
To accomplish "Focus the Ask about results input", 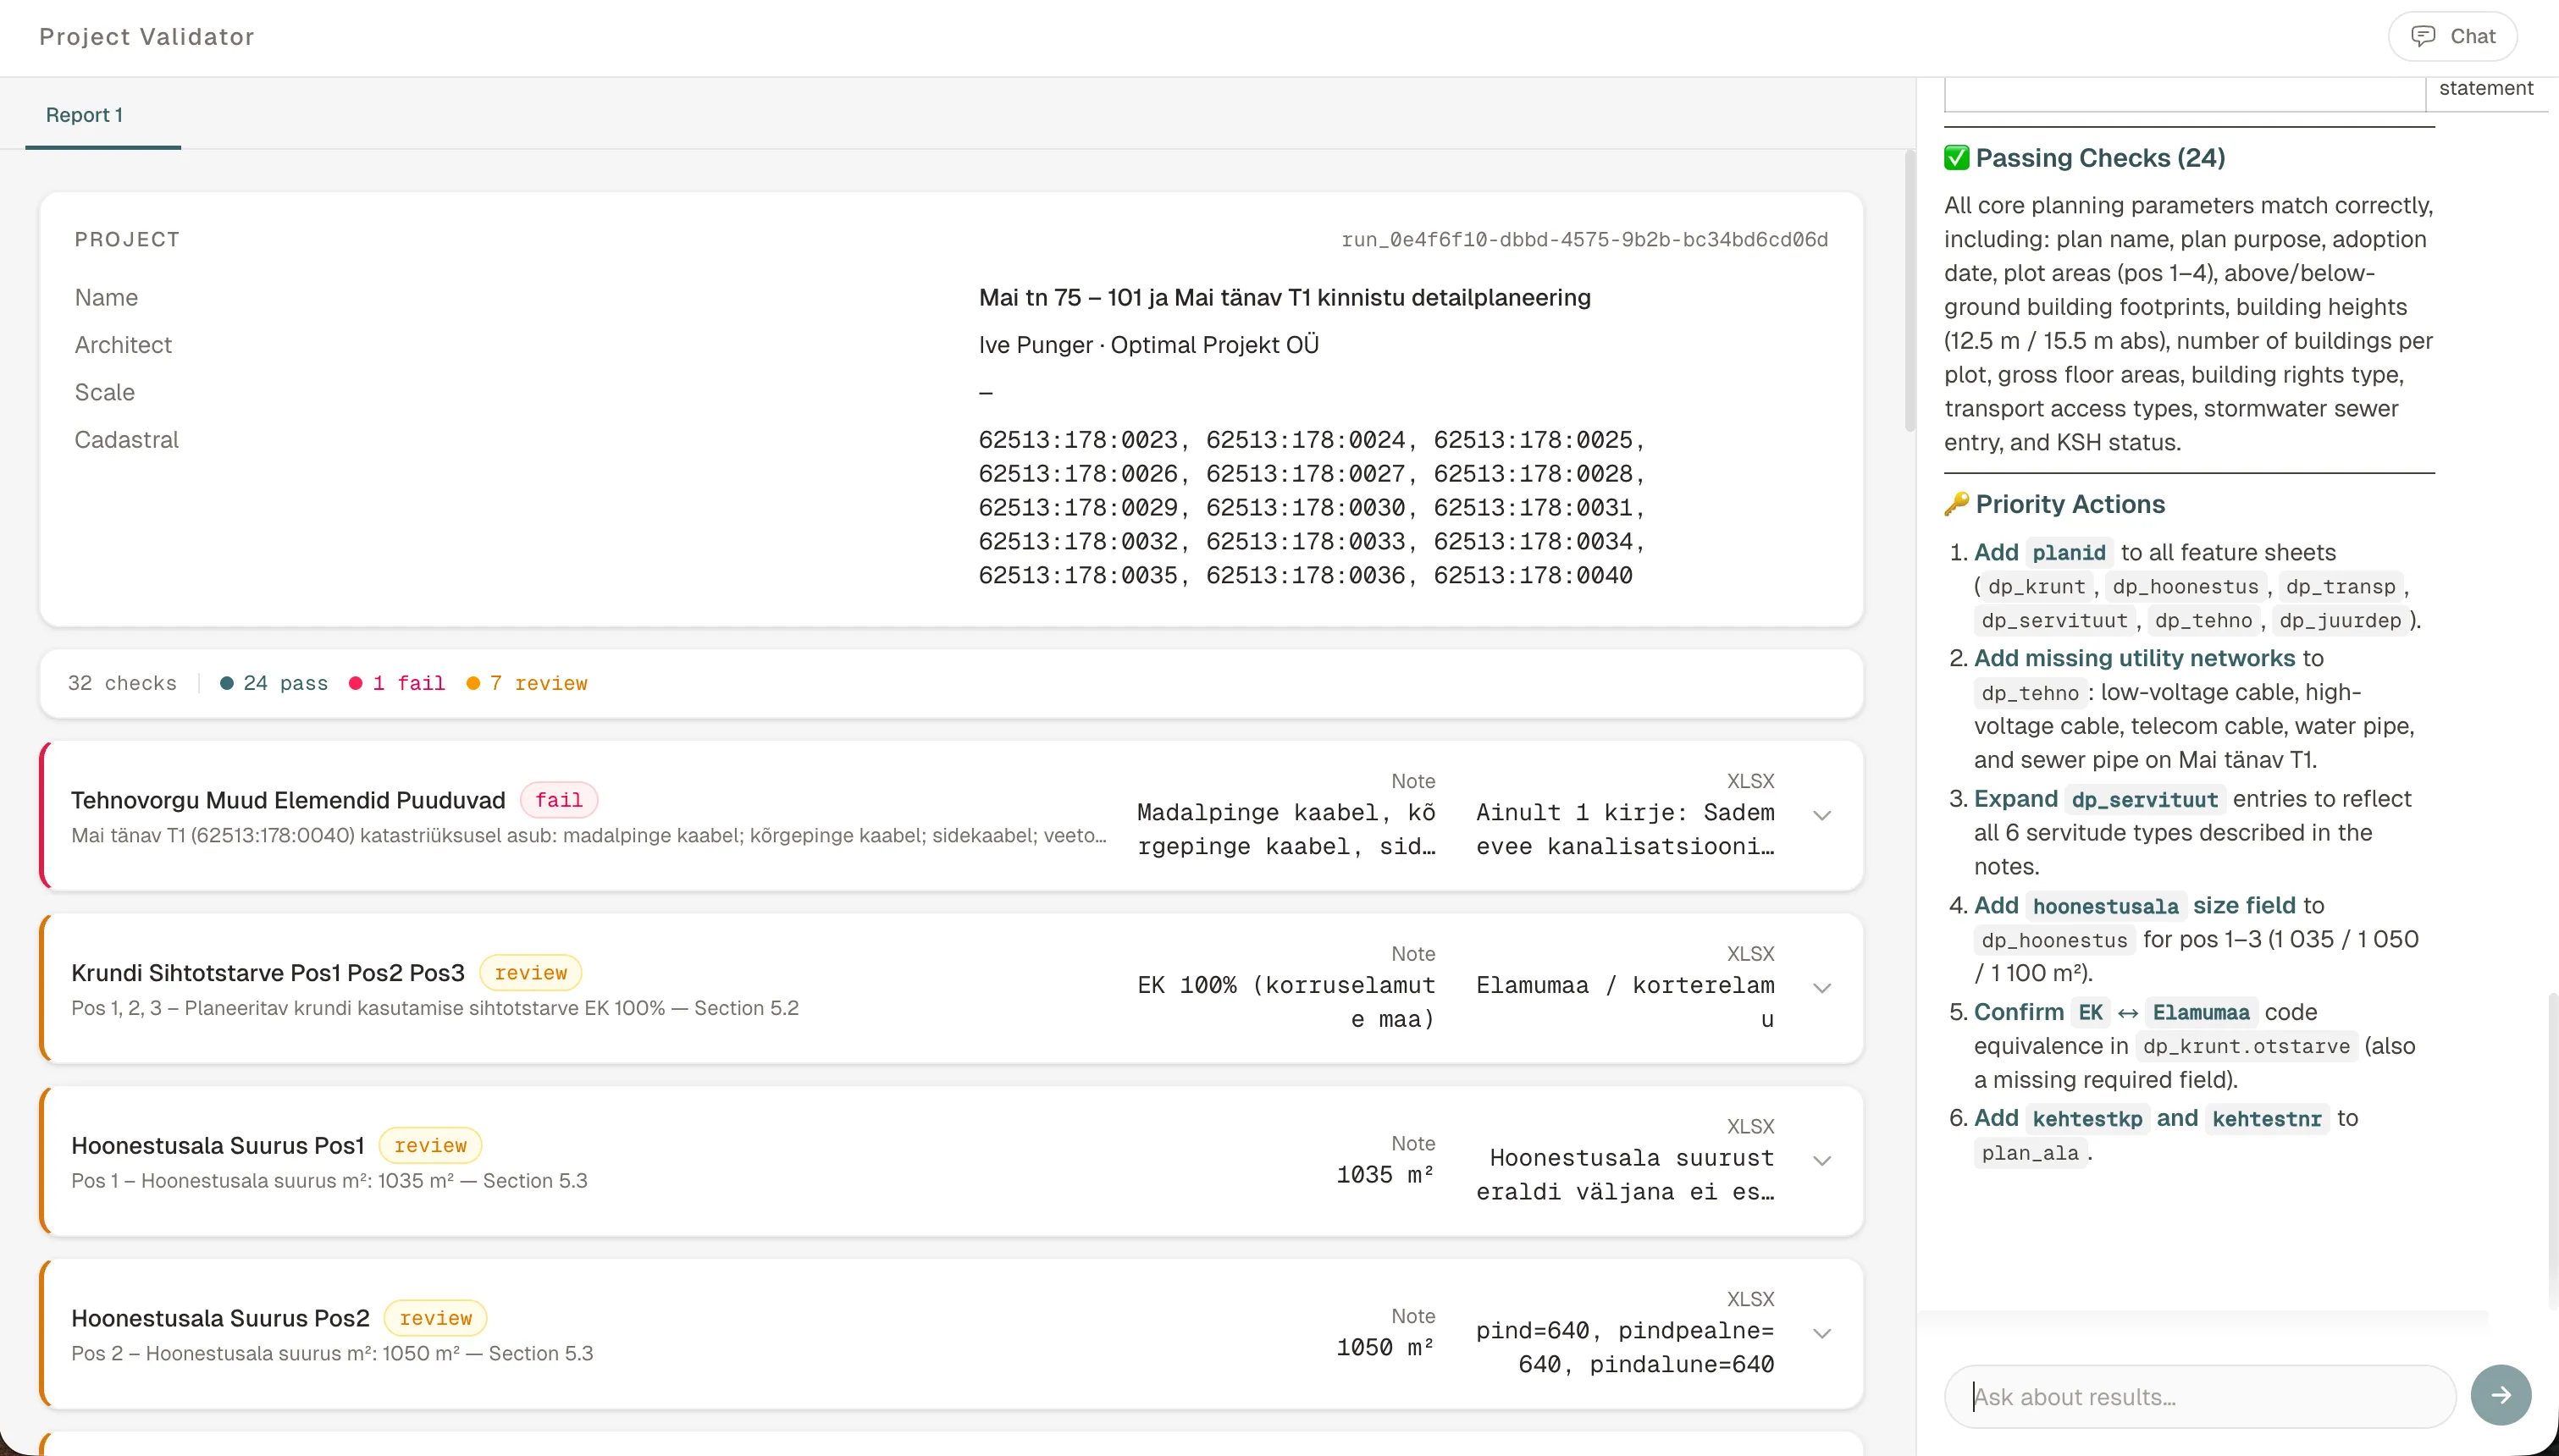I will 2200,1397.
